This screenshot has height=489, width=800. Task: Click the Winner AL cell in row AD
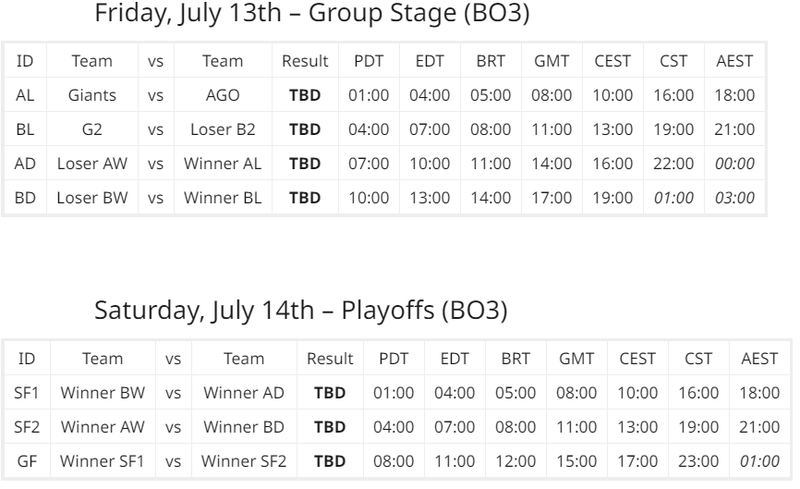coord(222,163)
